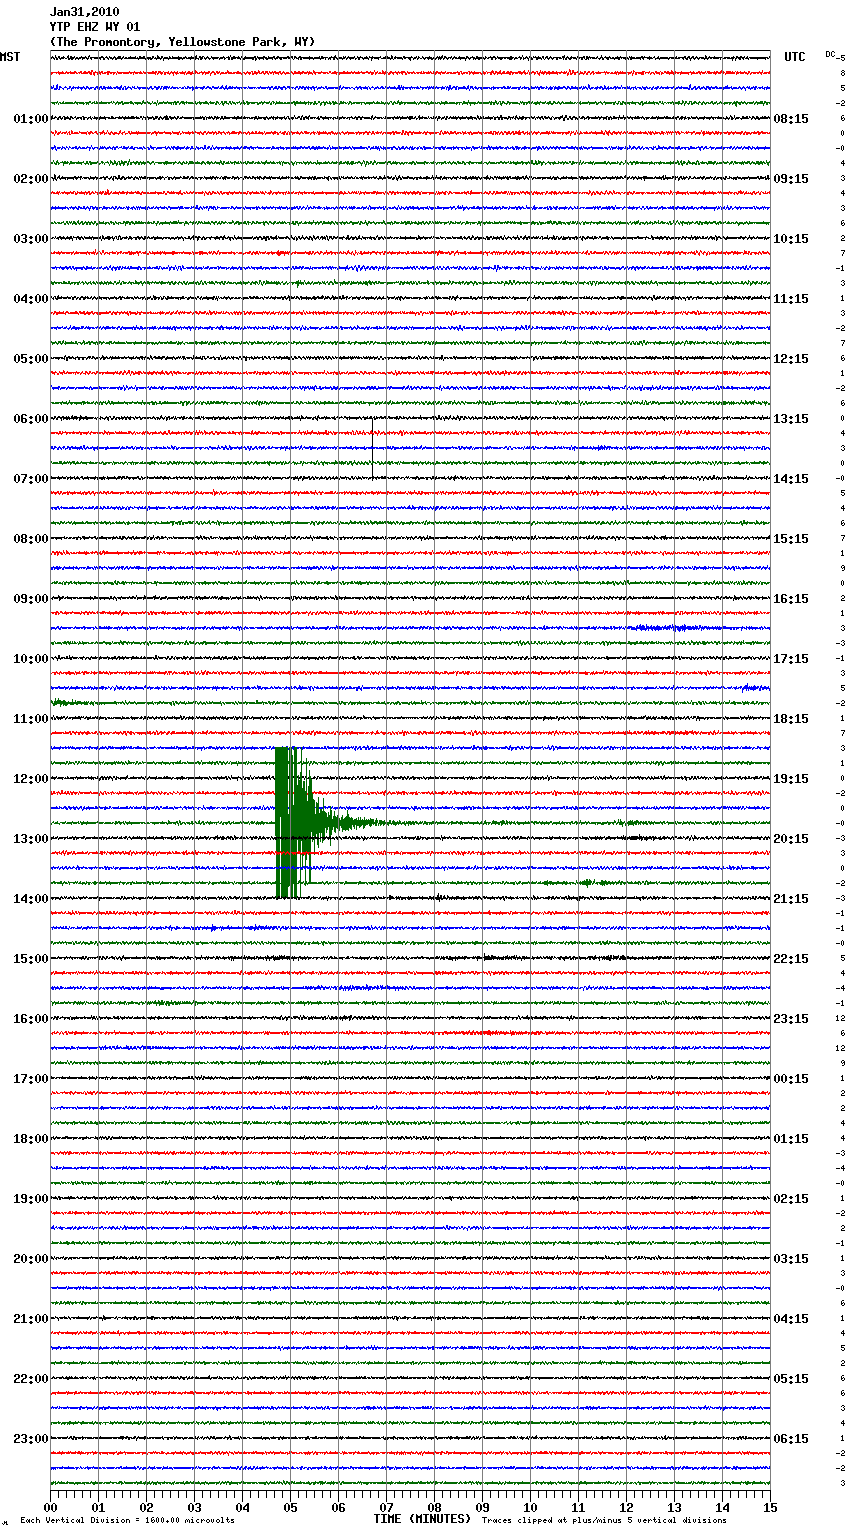Screen dimensions: 850x1534
Task: Click the "11:15" UTC time label
Action: point(791,299)
